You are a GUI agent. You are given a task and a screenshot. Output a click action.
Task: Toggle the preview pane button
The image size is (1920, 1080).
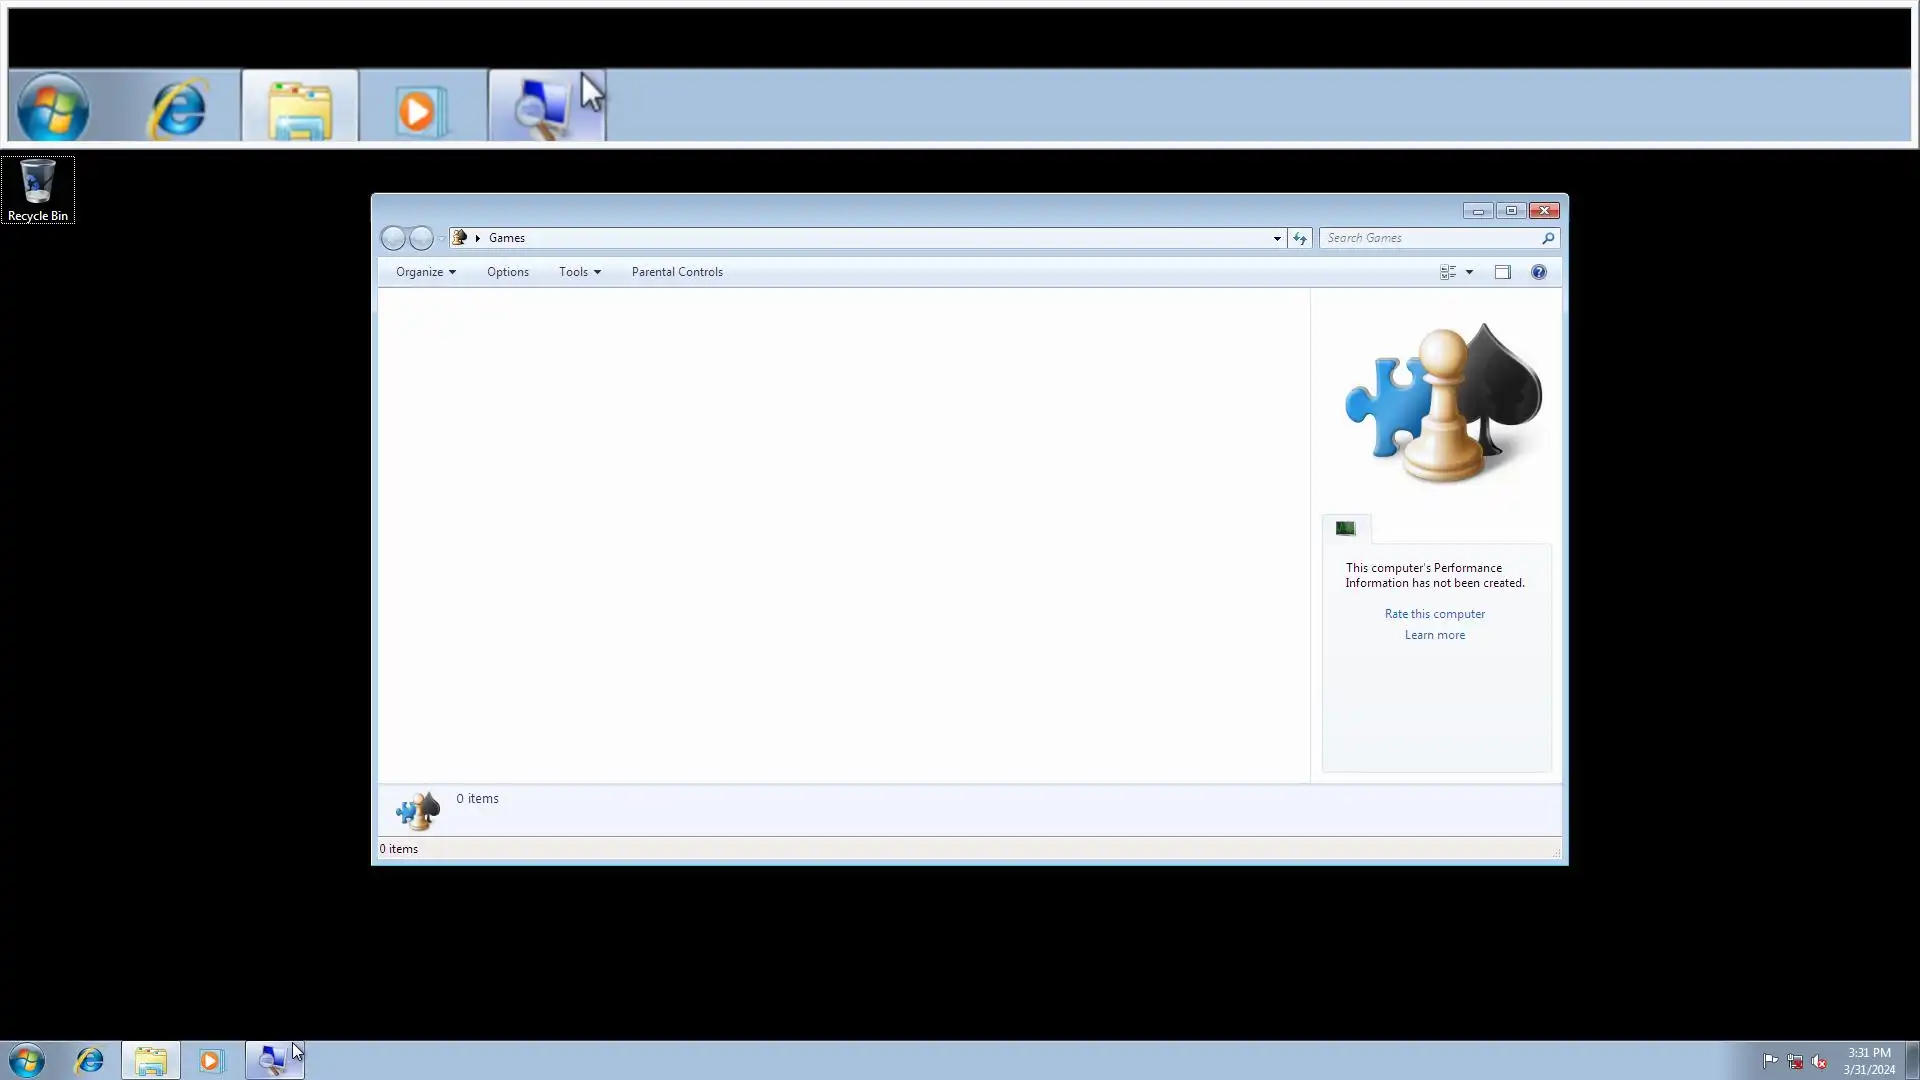point(1502,272)
